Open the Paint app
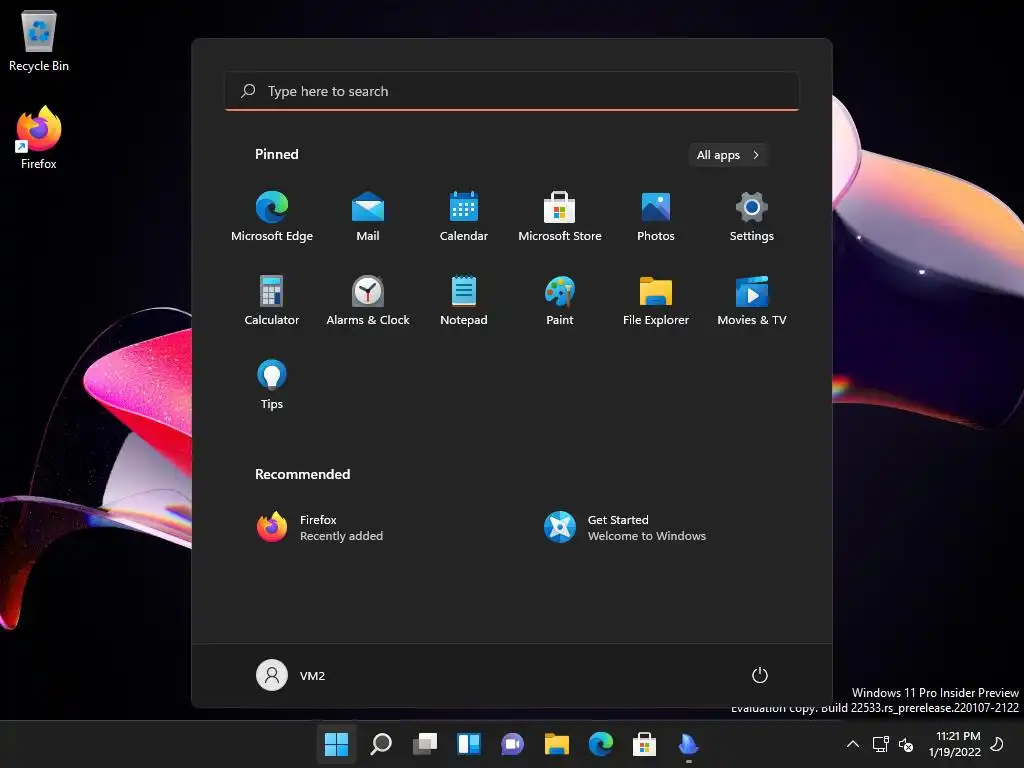The height and width of the screenshot is (768, 1024). (x=560, y=300)
